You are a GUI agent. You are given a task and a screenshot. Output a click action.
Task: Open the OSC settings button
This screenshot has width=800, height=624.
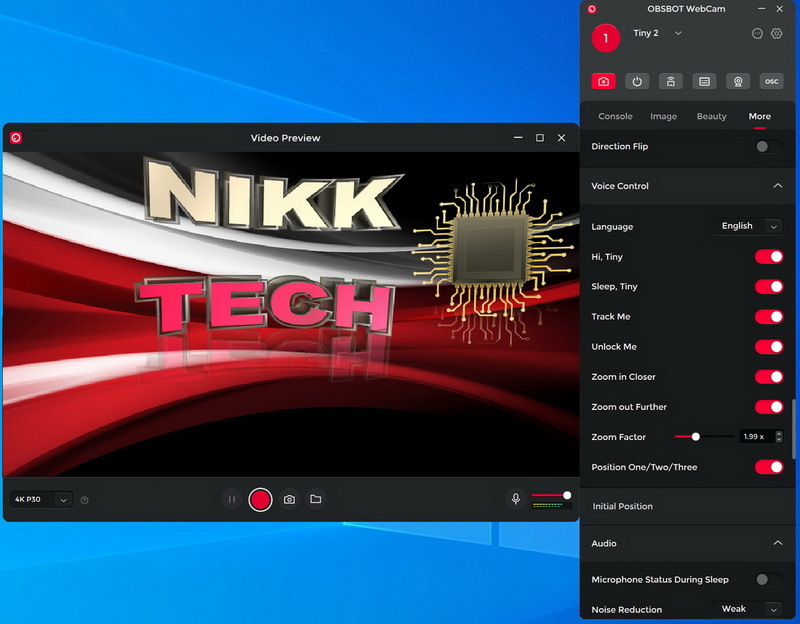click(771, 82)
